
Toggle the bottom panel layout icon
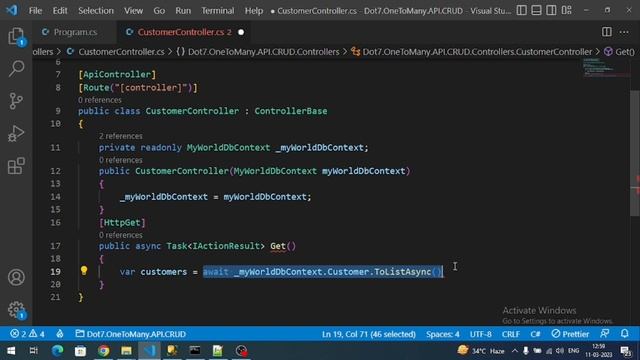coord(536,10)
